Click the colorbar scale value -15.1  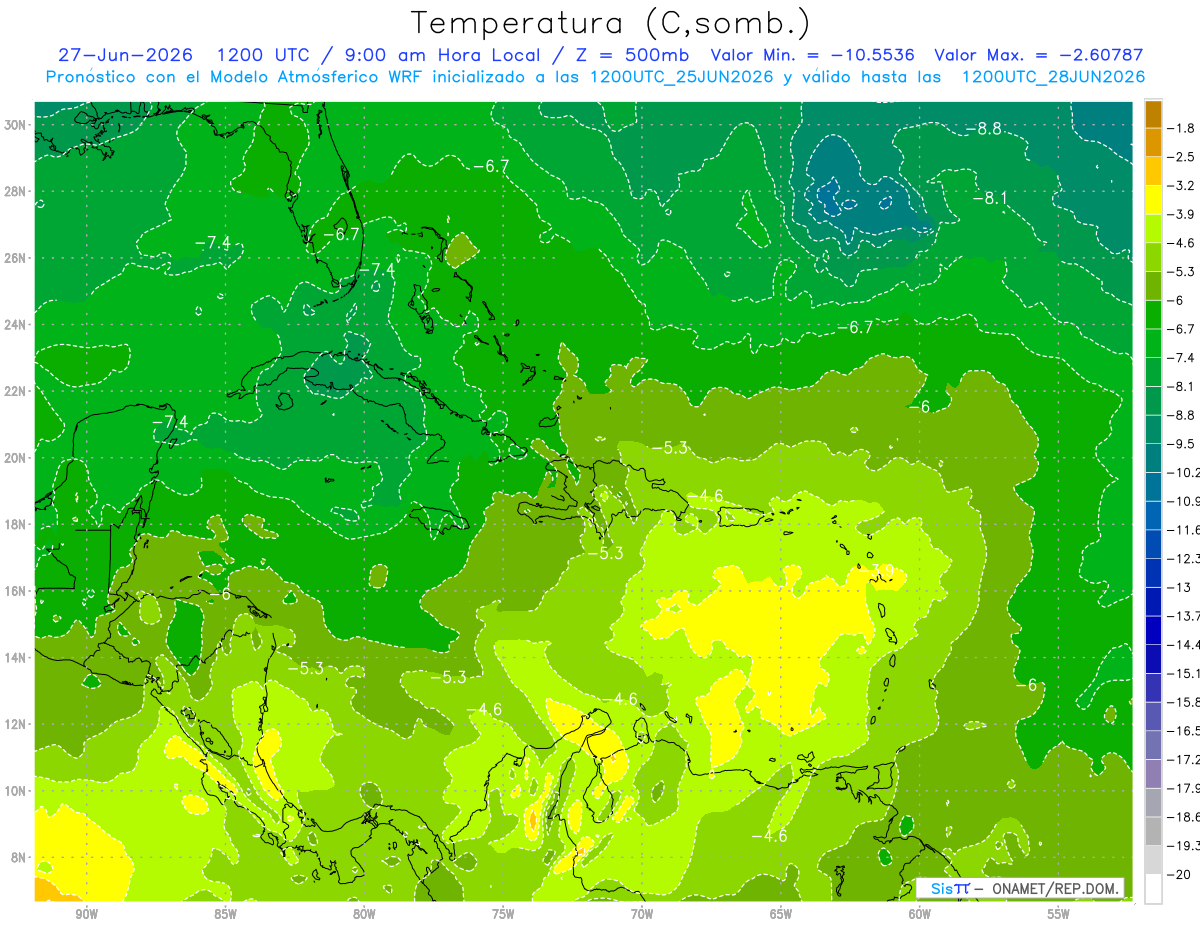click(x=1184, y=674)
